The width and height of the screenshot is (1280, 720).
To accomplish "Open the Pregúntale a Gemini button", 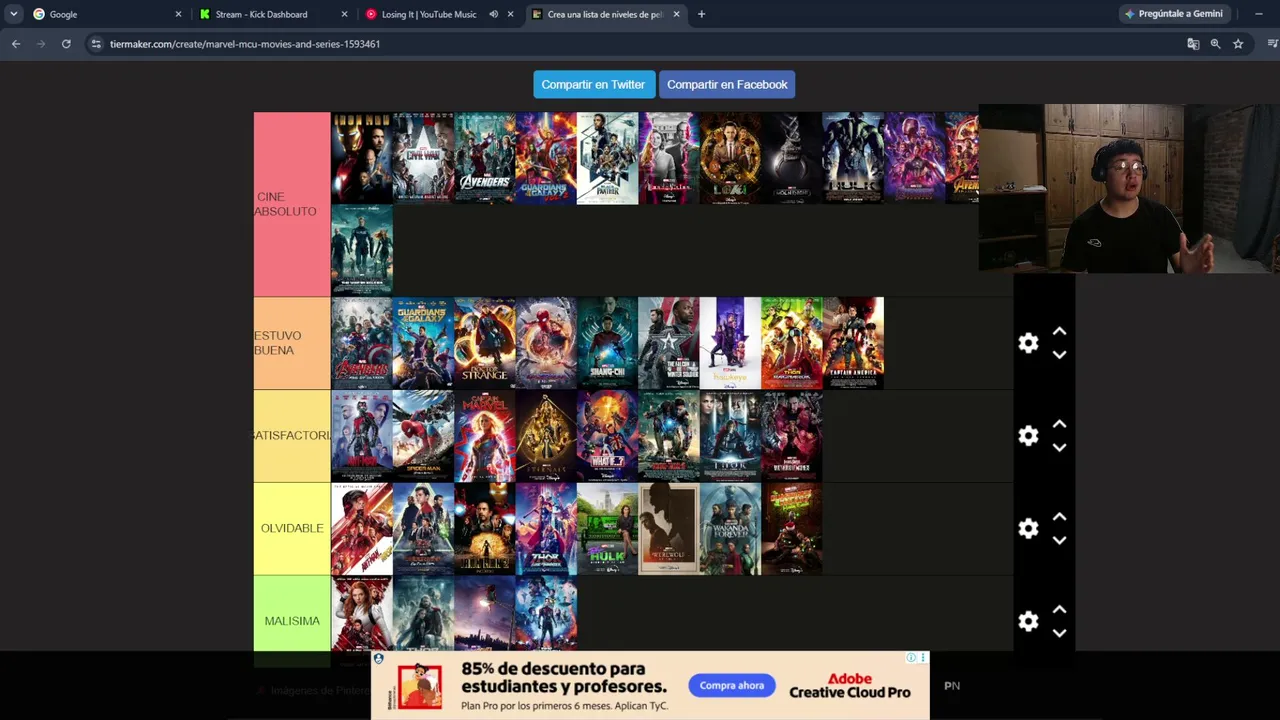I will pos(1173,14).
